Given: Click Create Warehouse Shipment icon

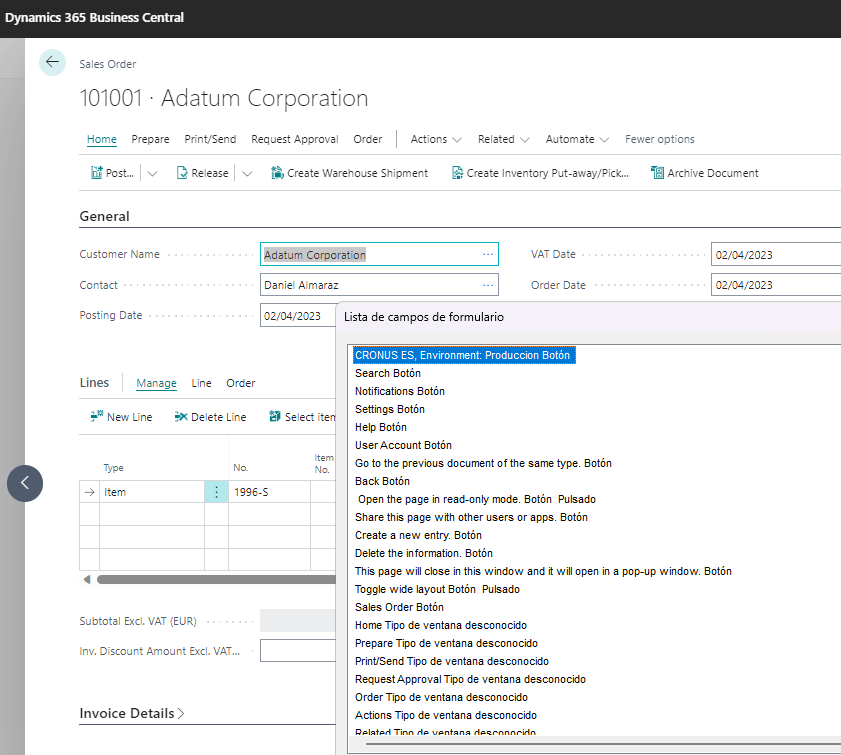Looking at the screenshot, I should click(x=278, y=173).
